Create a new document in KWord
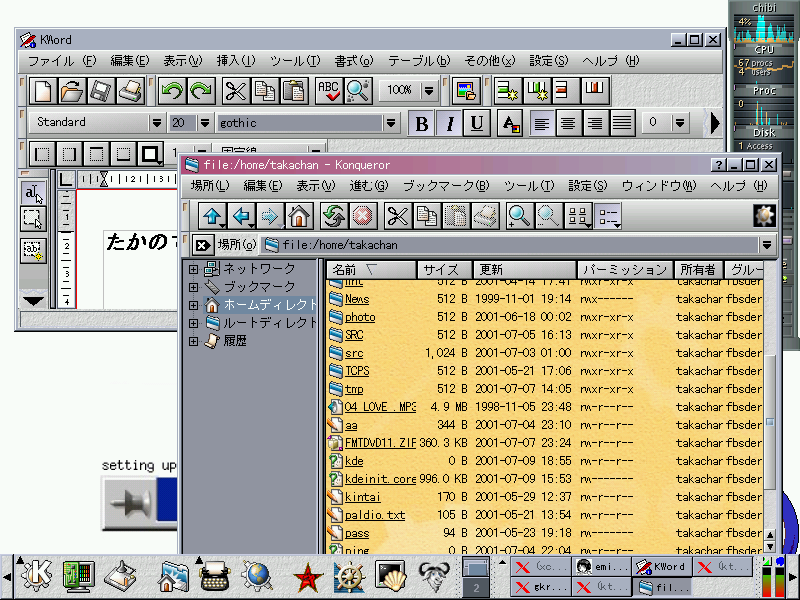 click(x=43, y=91)
